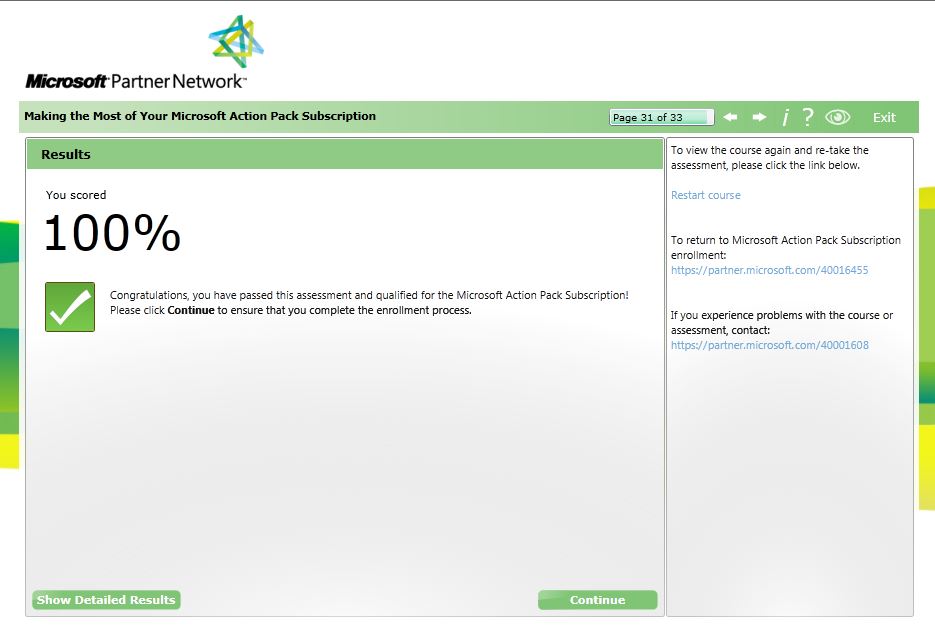Open the enrollment link ending in 40016455
Viewport: 935px width, 635px height.
pyautogui.click(x=769, y=270)
